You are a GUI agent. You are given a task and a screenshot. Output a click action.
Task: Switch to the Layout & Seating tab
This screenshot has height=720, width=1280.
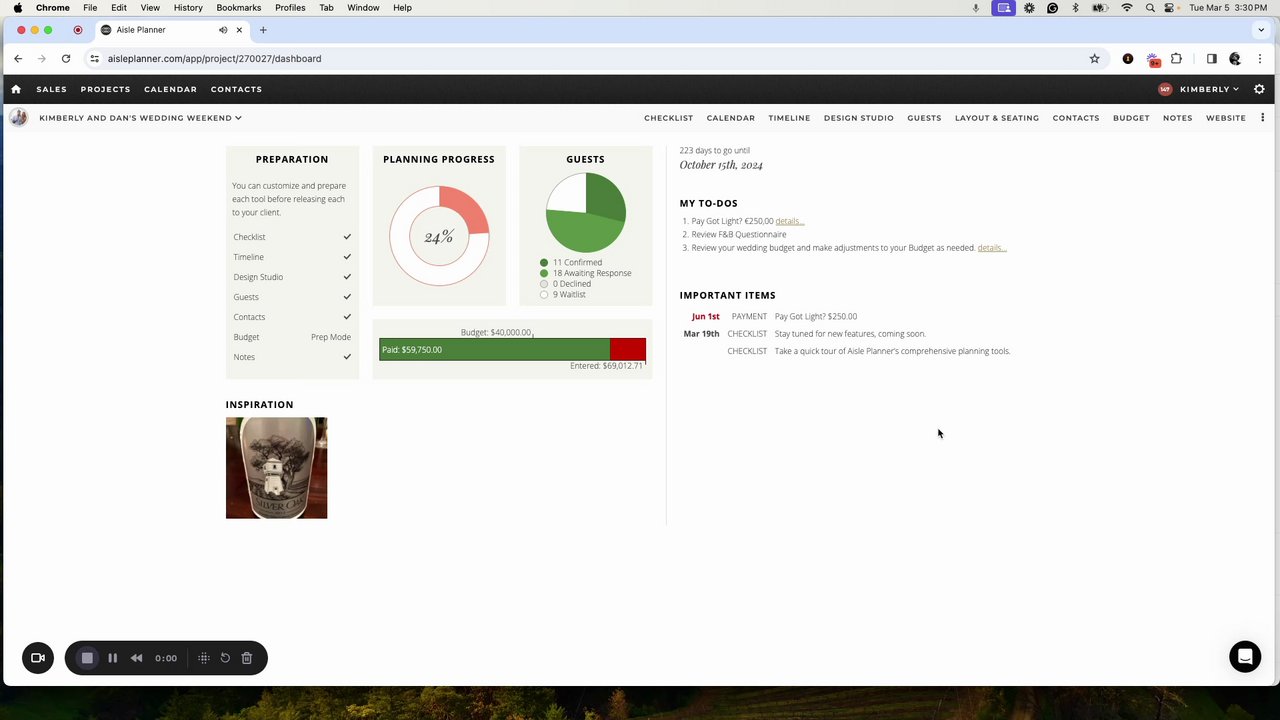(997, 118)
